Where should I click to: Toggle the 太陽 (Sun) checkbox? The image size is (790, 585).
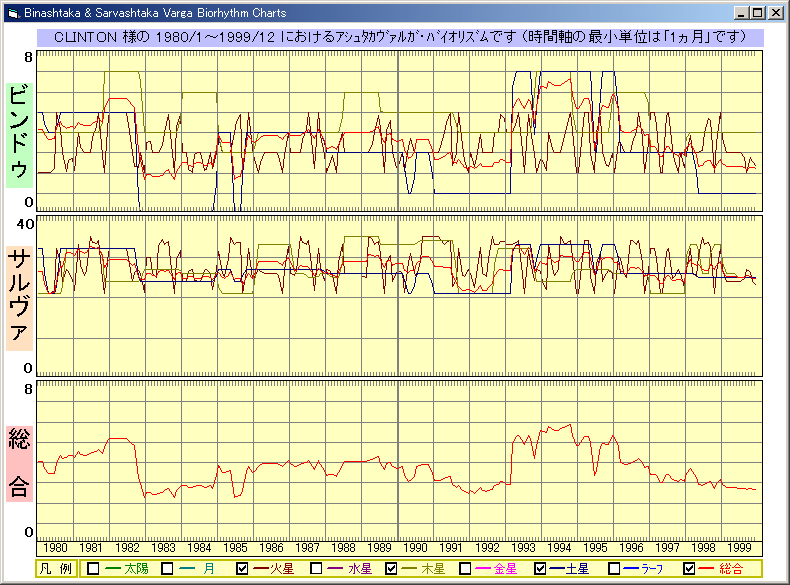click(93, 569)
